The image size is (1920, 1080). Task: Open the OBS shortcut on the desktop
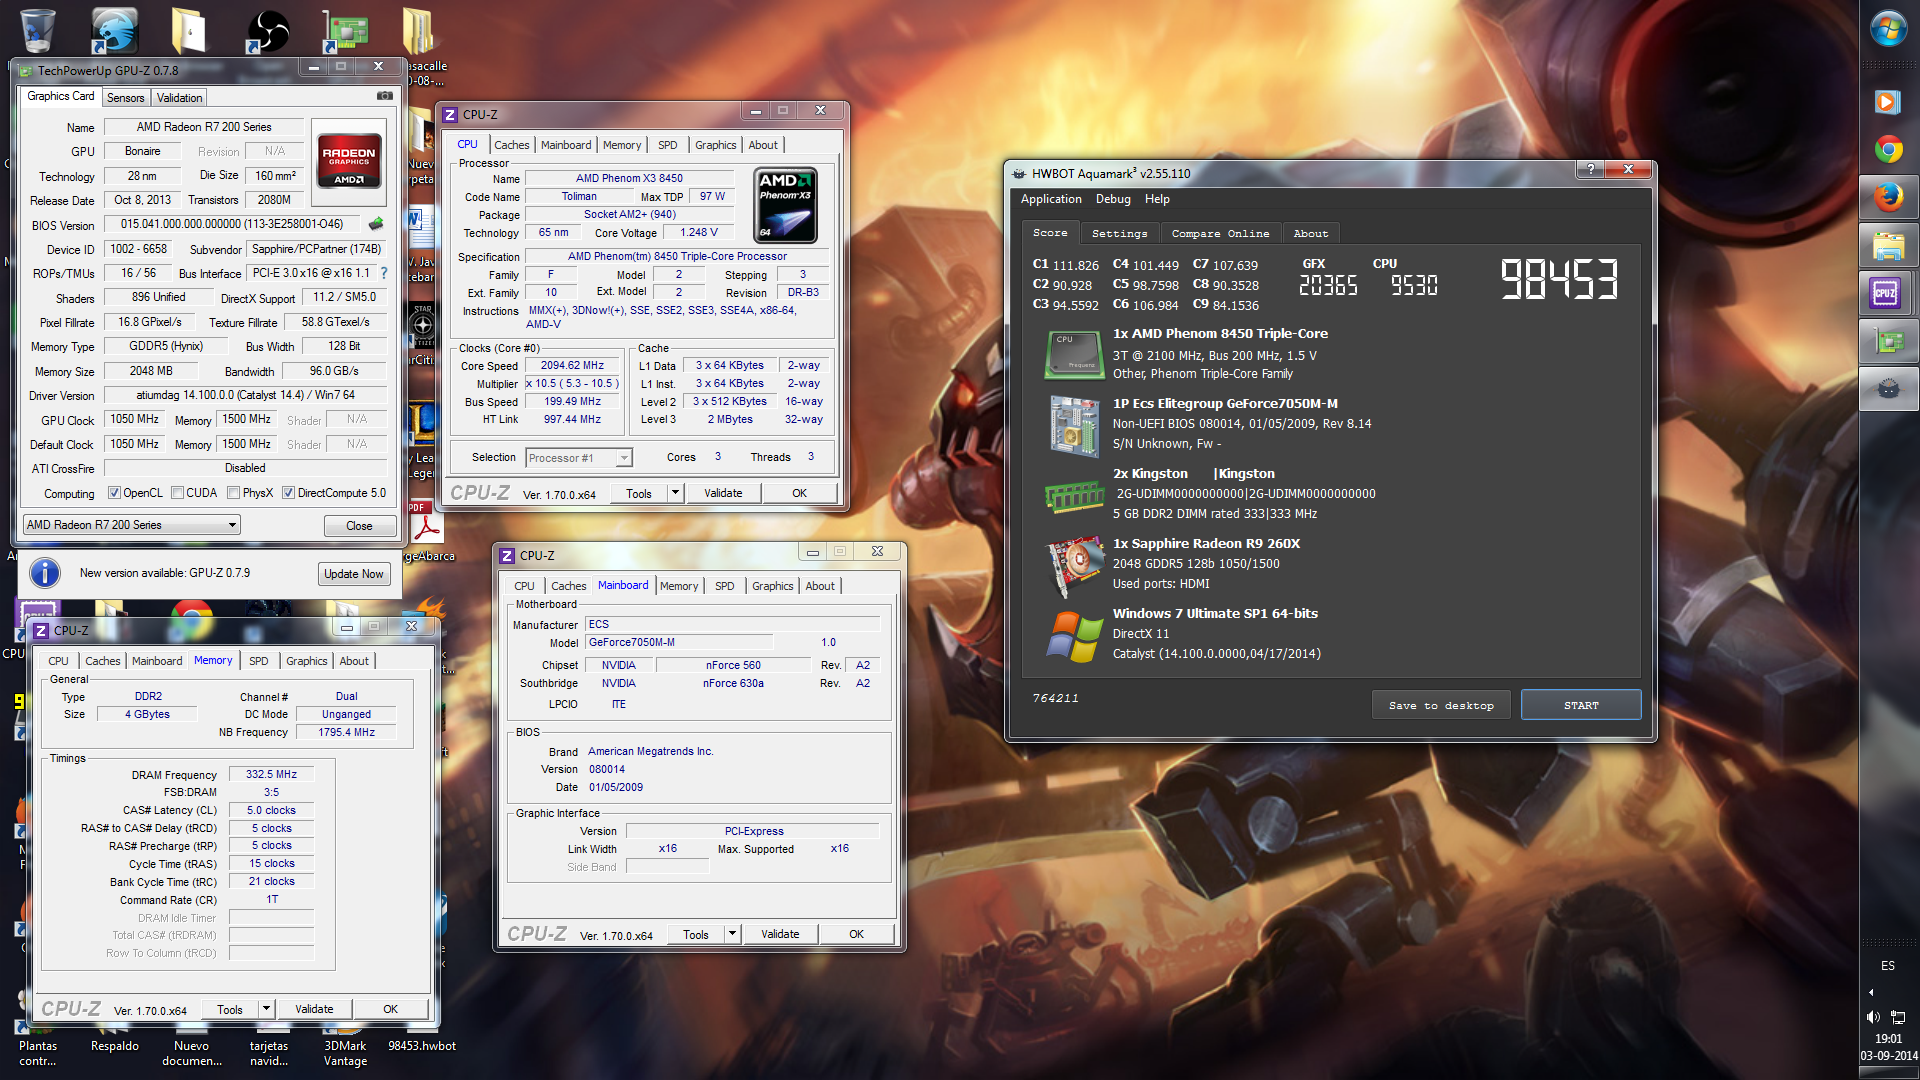[268, 30]
